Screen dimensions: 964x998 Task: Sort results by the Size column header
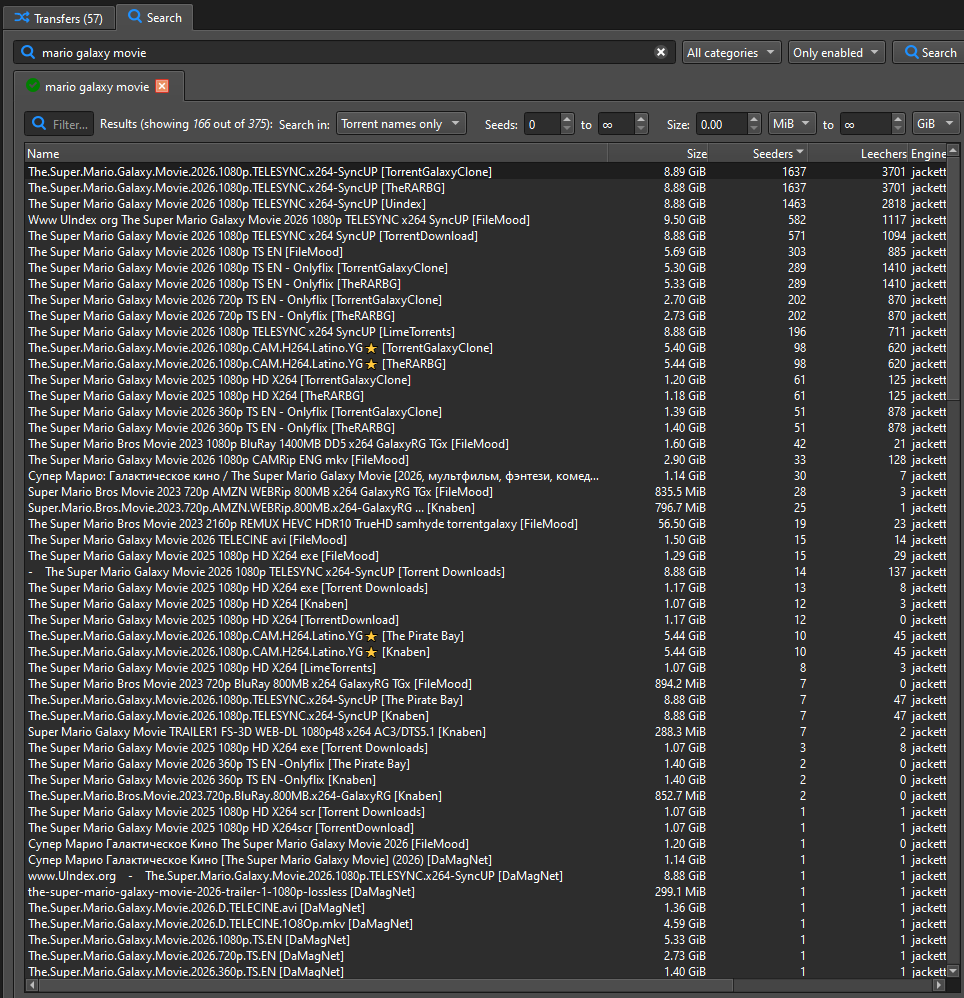tap(657, 153)
